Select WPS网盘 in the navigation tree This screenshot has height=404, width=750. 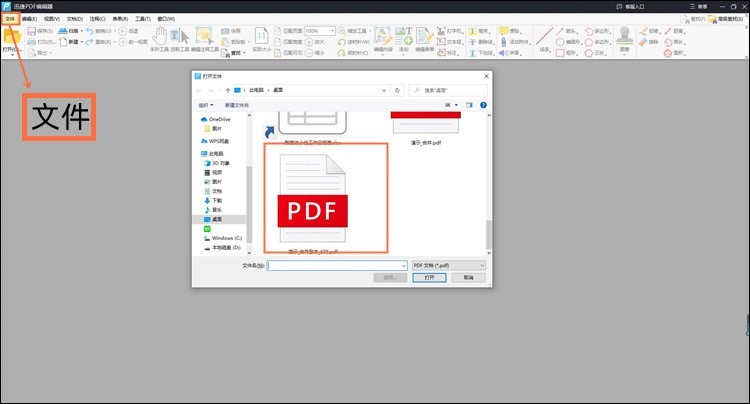215,141
